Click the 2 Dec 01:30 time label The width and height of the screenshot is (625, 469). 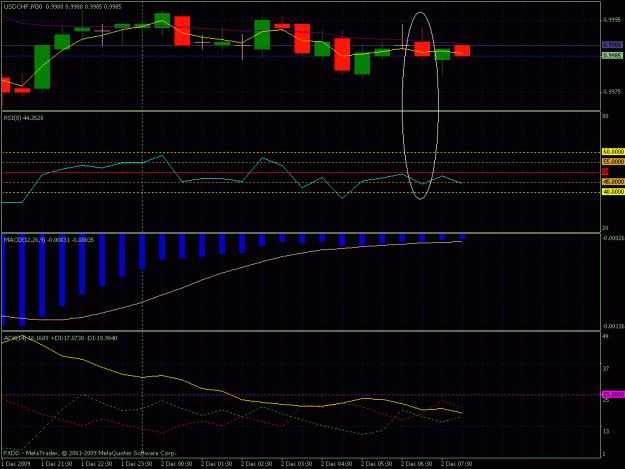click(x=216, y=464)
